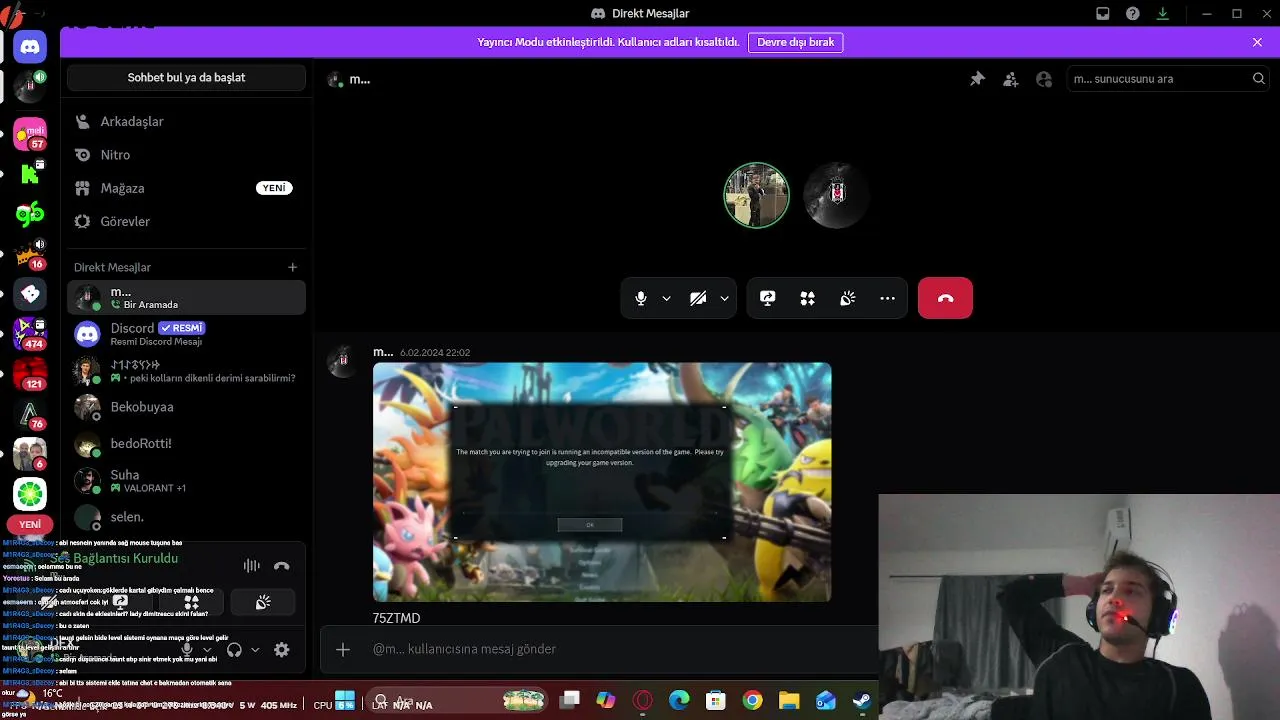Screen dimensions: 1280x720
Task: Open more call options ellipsis
Action: pos(887,298)
